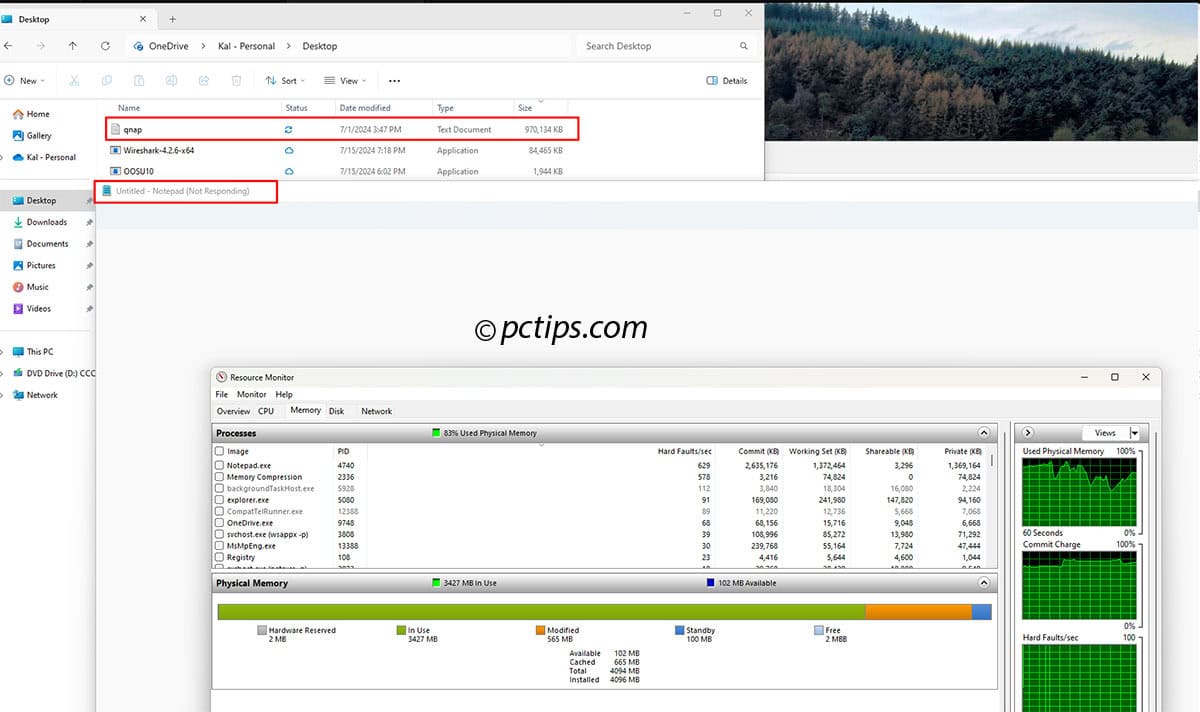Select all processes via Image header checkbox

pos(220,452)
